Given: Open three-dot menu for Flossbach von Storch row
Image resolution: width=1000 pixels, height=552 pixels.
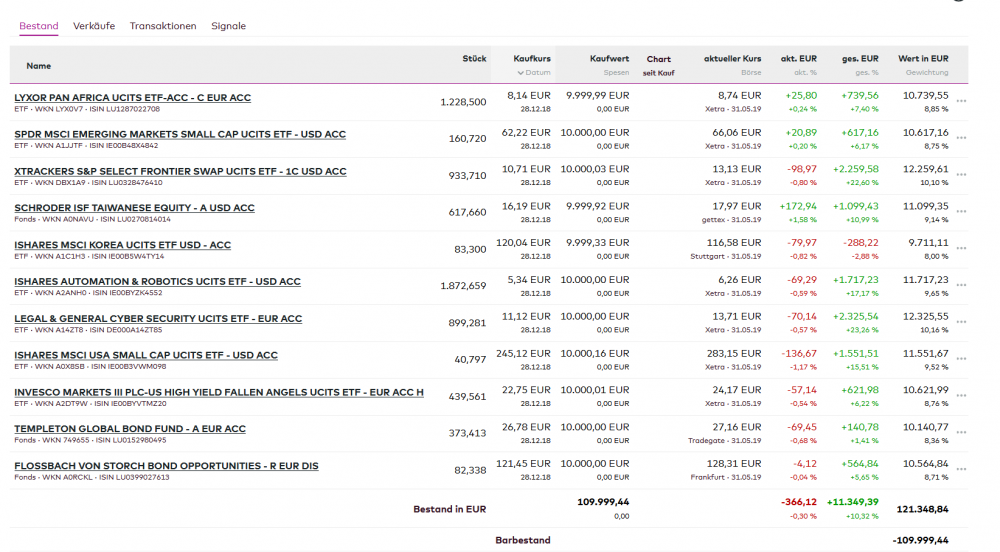Looking at the screenshot, I should (961, 470).
